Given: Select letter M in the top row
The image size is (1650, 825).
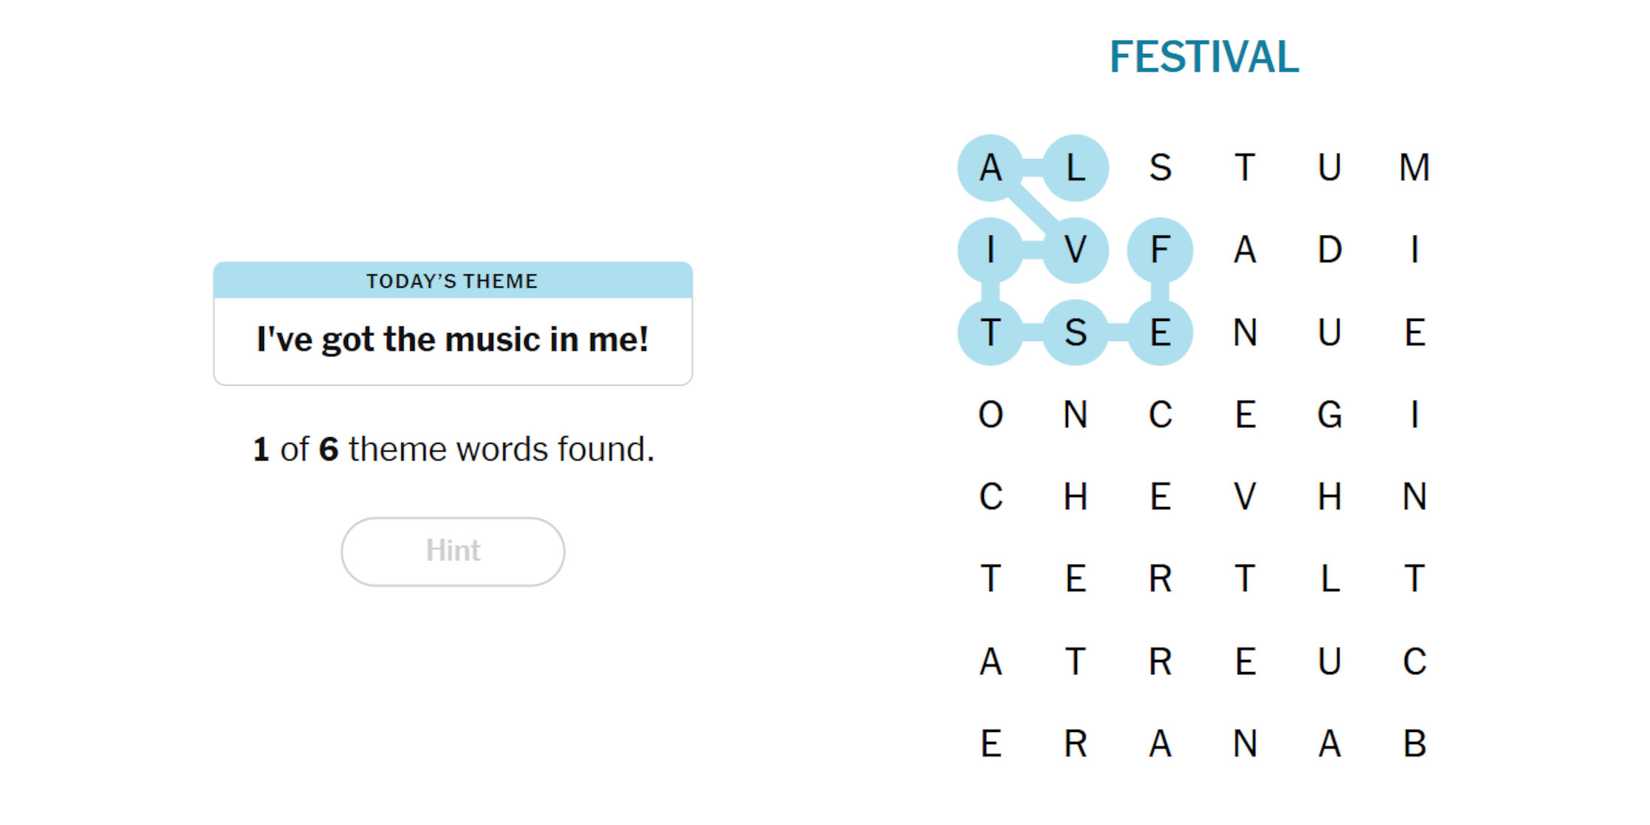Looking at the screenshot, I should [1413, 167].
